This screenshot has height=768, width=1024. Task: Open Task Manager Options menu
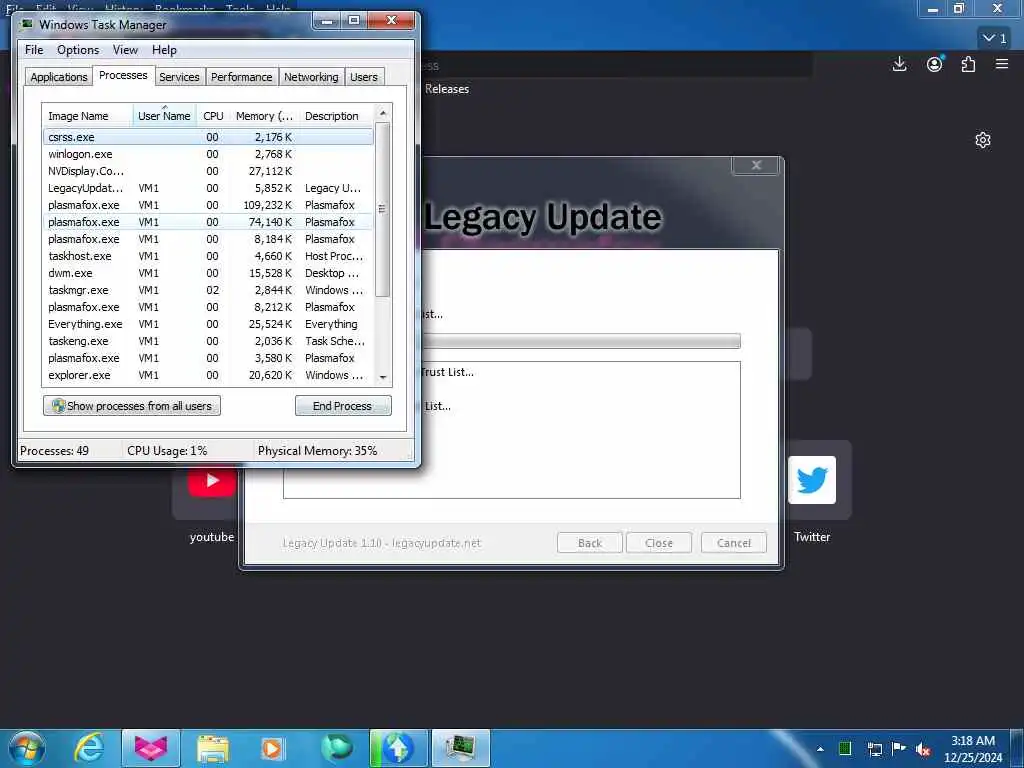(x=78, y=50)
